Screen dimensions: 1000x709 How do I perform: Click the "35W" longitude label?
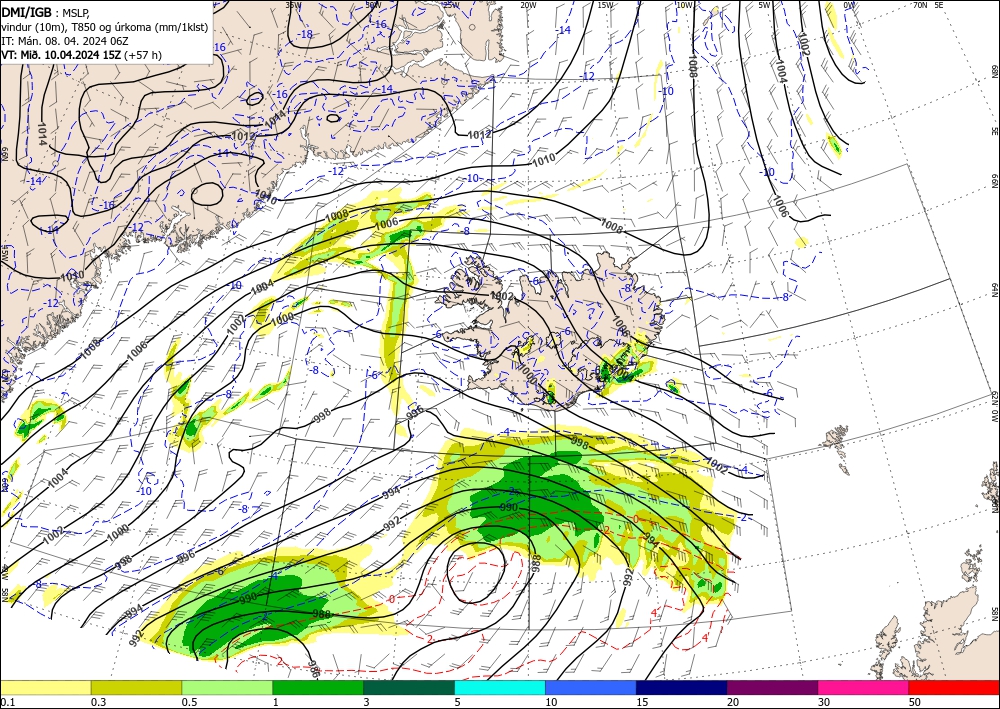coord(293,5)
